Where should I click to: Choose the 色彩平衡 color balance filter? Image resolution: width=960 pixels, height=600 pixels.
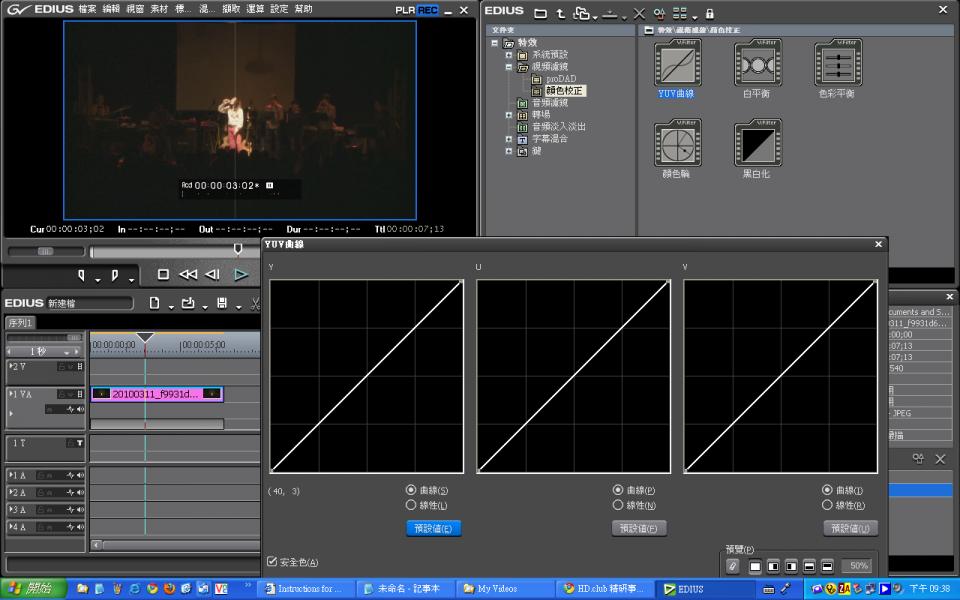(837, 64)
